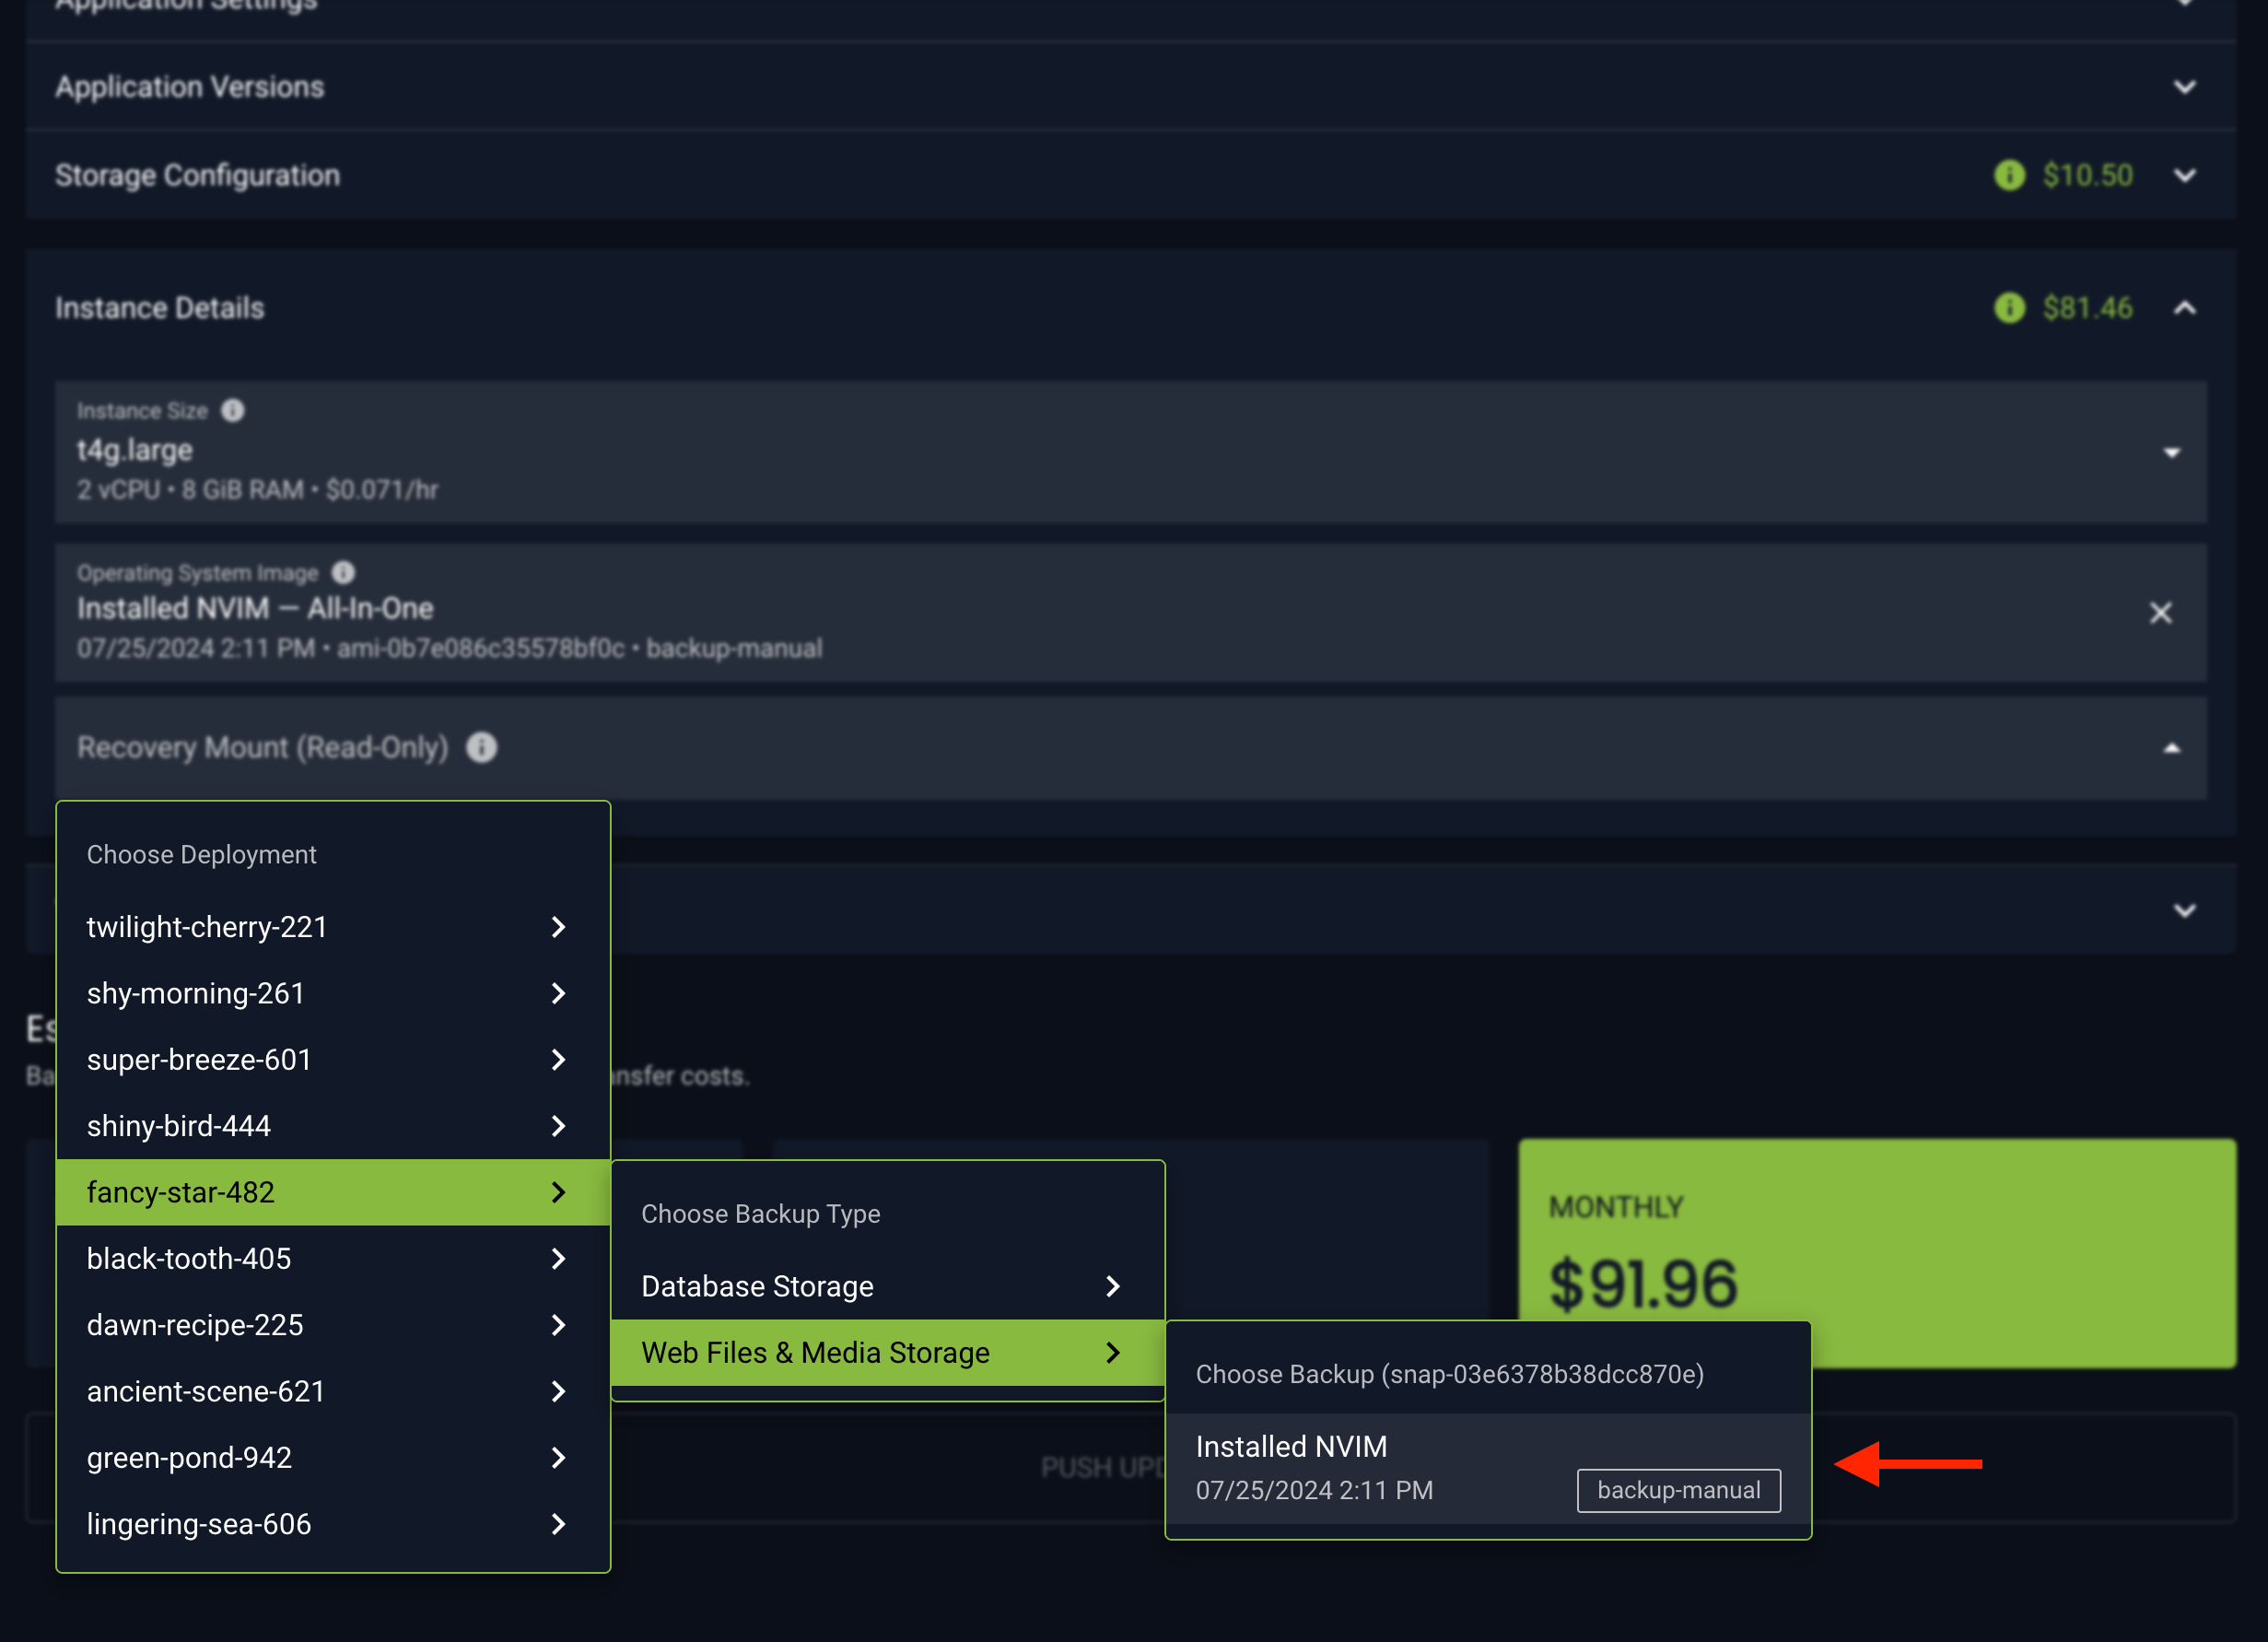Click the chevron arrow next to Database Storage
The image size is (2268, 1642).
(1112, 1287)
